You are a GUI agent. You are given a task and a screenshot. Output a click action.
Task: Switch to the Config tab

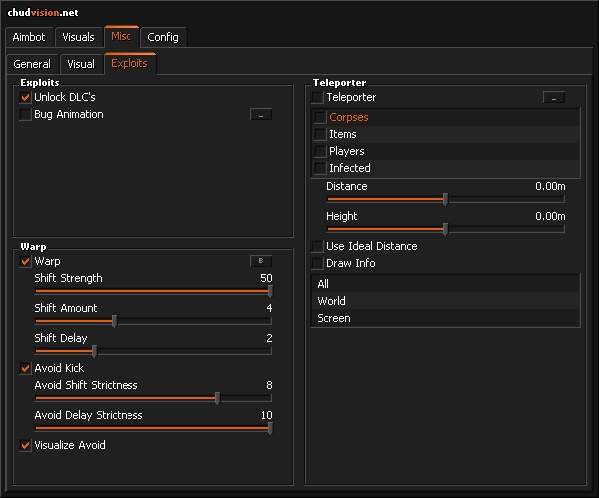pyautogui.click(x=163, y=37)
